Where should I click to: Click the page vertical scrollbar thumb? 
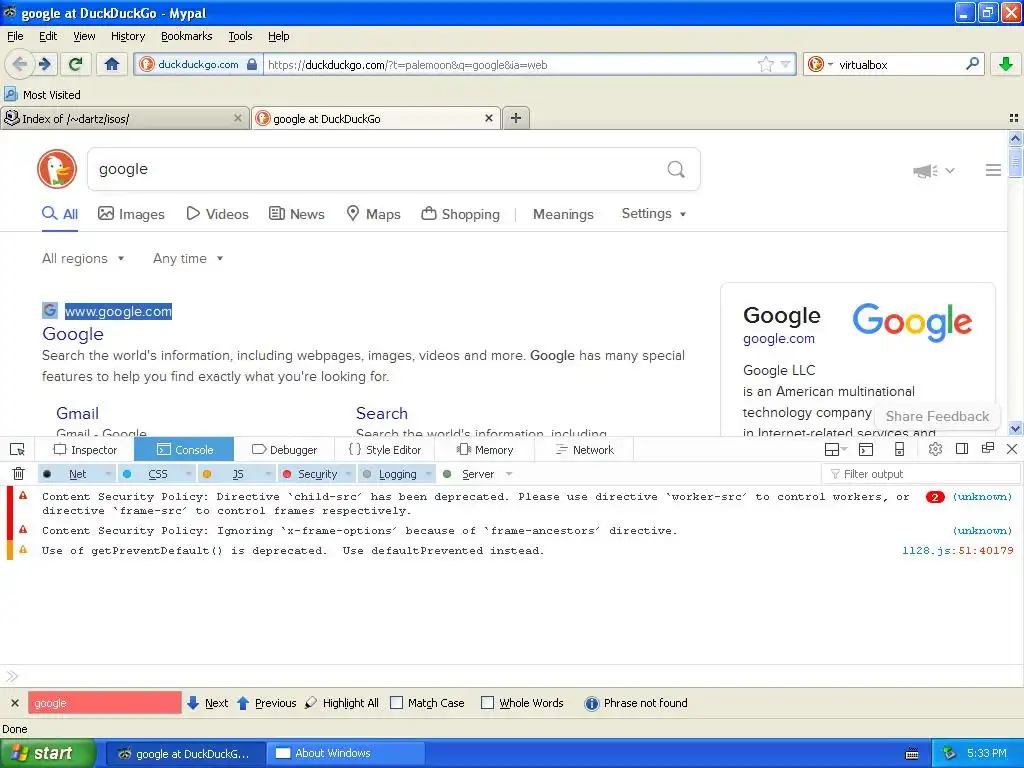(1015, 162)
